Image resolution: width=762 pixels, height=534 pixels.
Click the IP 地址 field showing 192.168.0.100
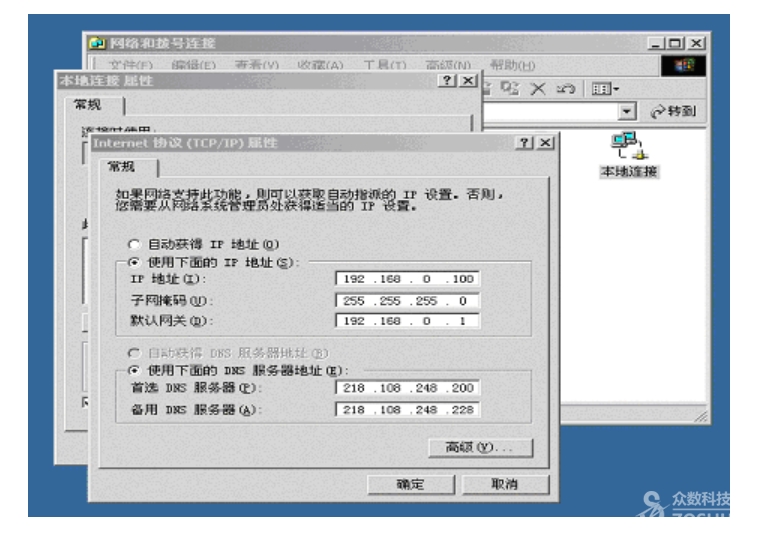pyautogui.click(x=408, y=279)
